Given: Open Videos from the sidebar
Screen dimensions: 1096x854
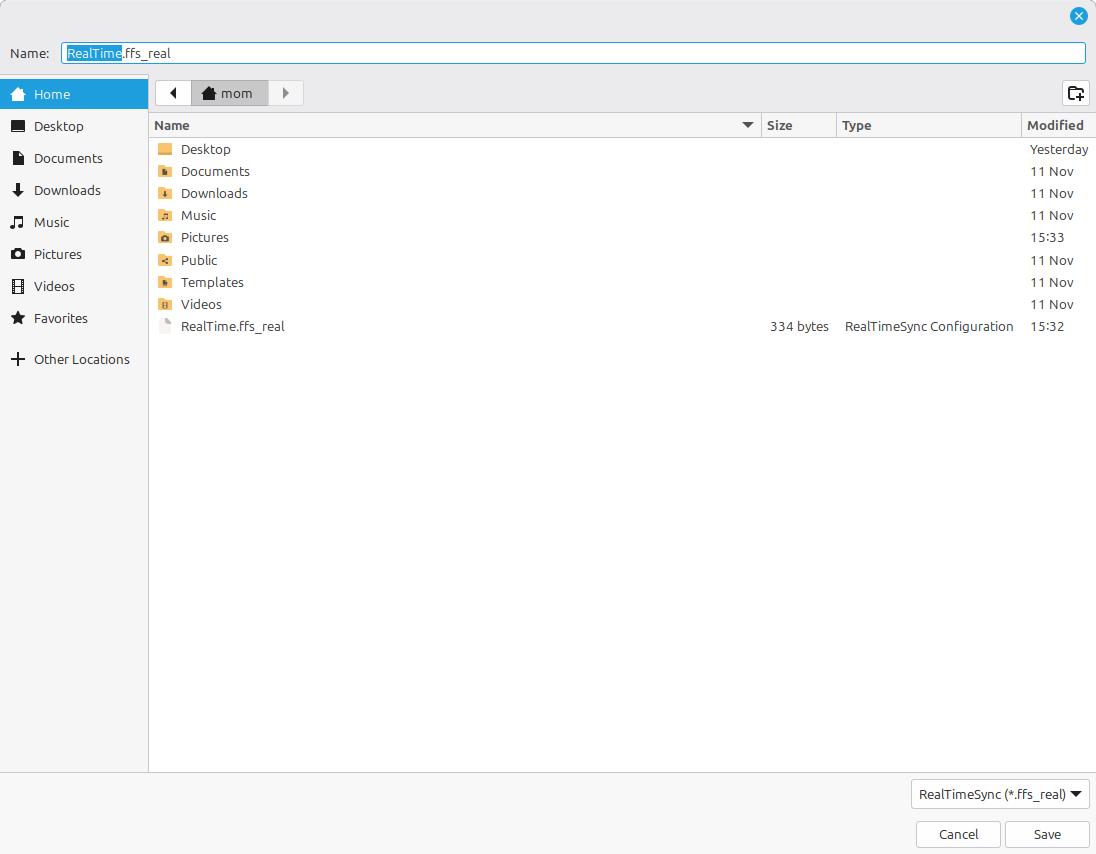Looking at the screenshot, I should [74, 287].
